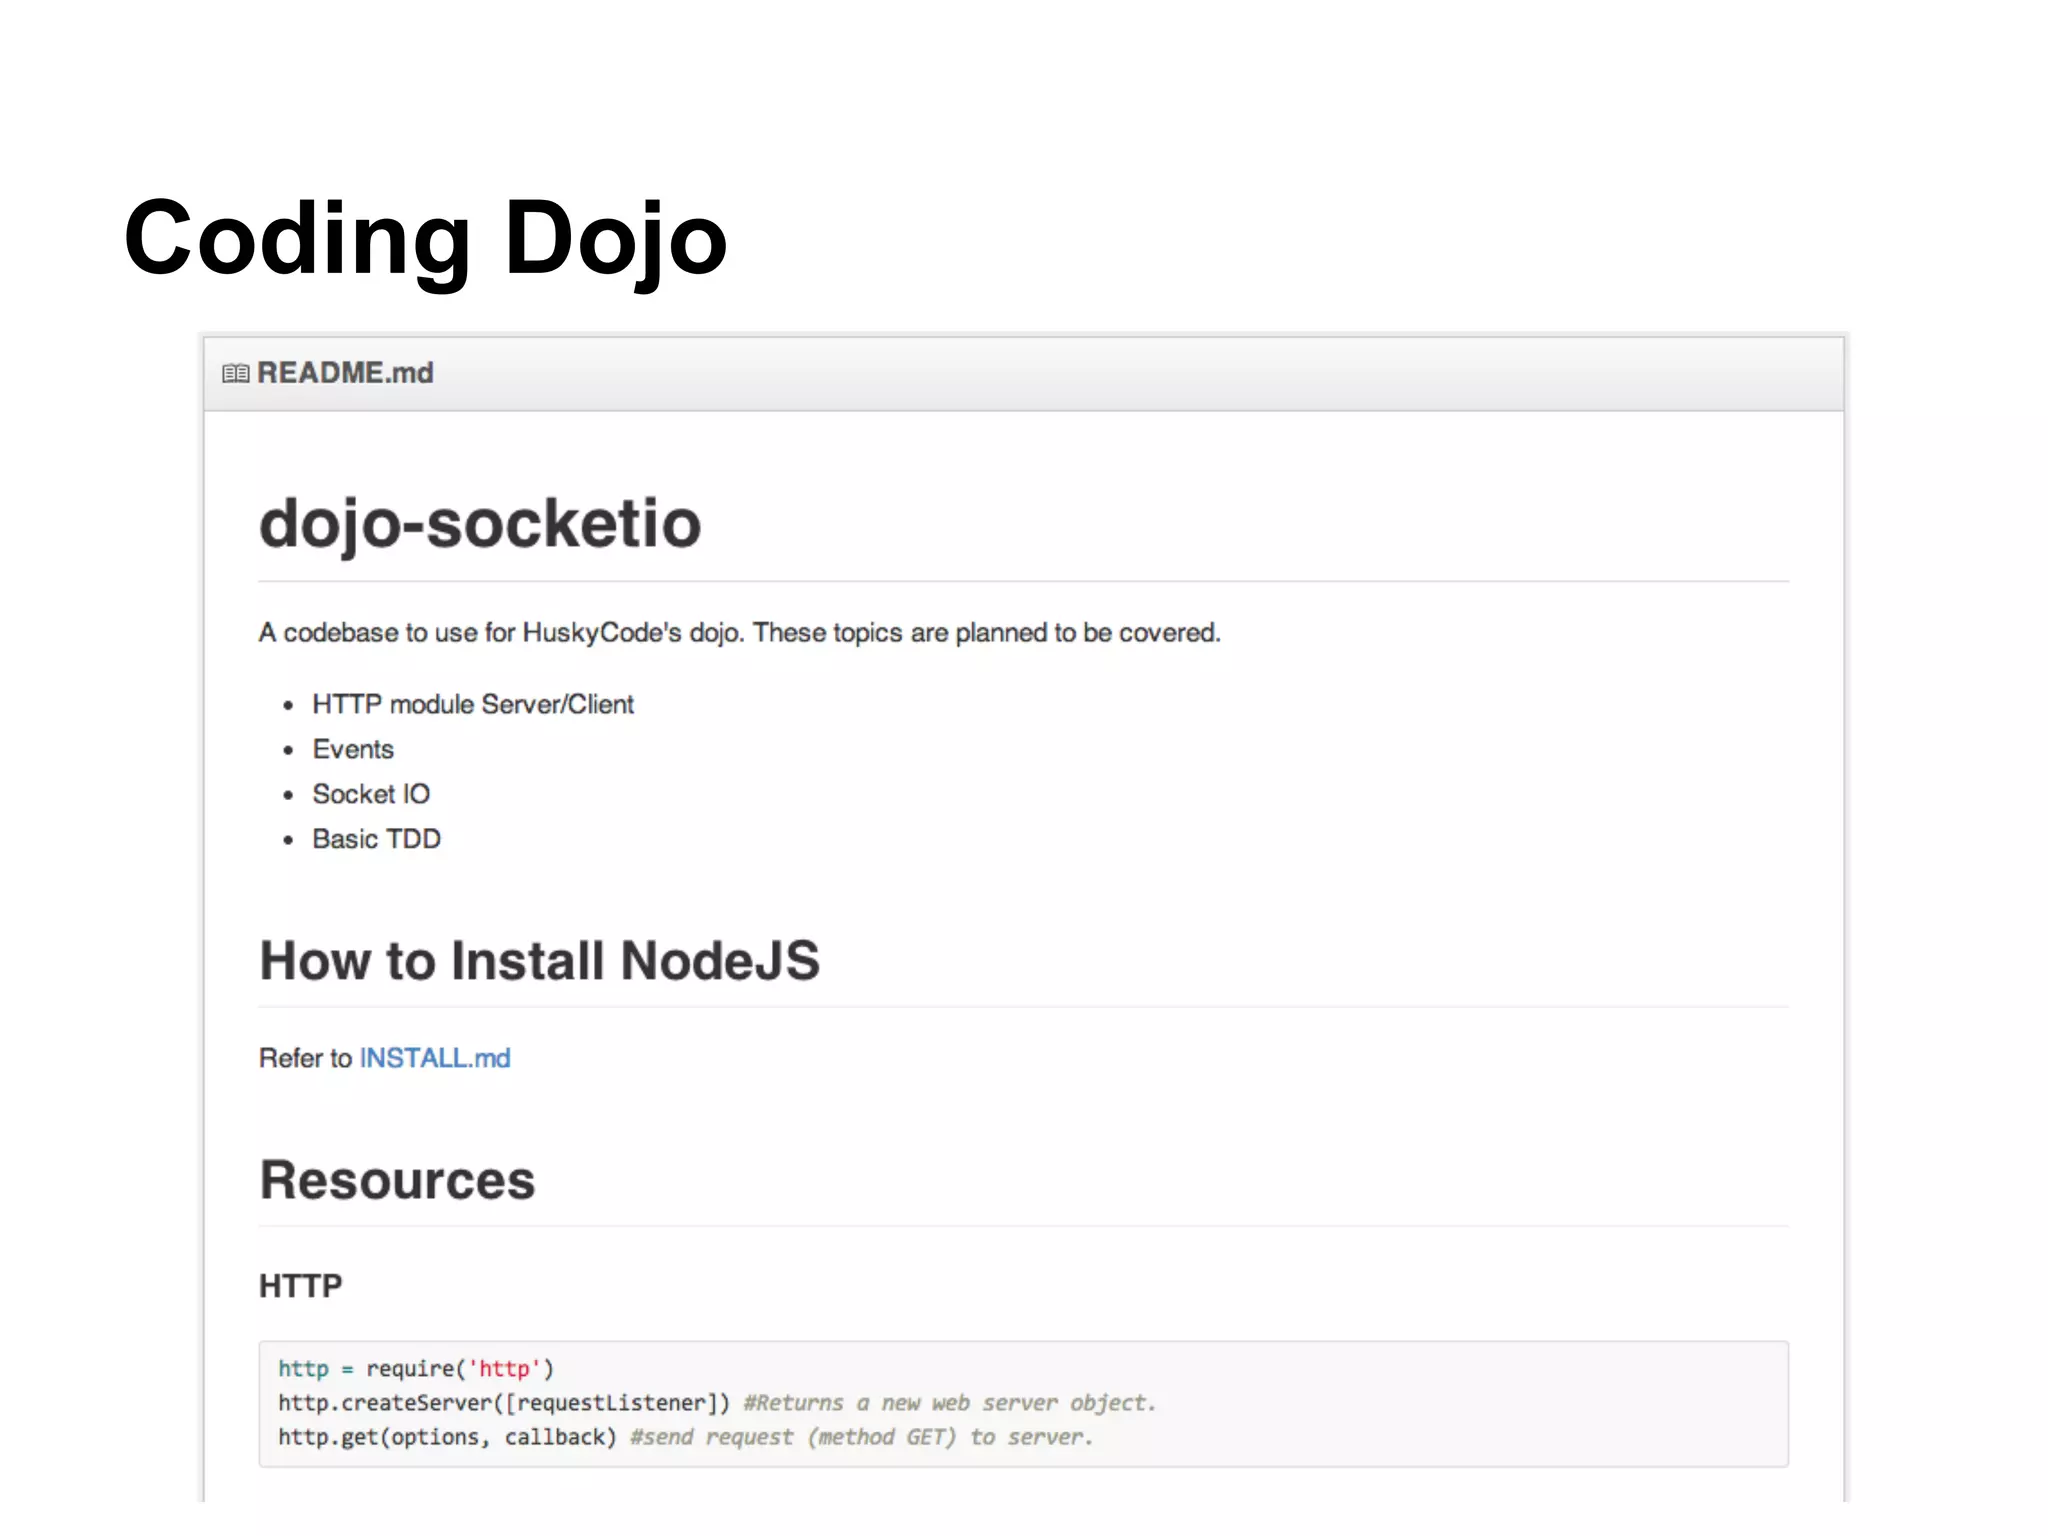Click the 'Basic TDD' list item

pos(376,839)
